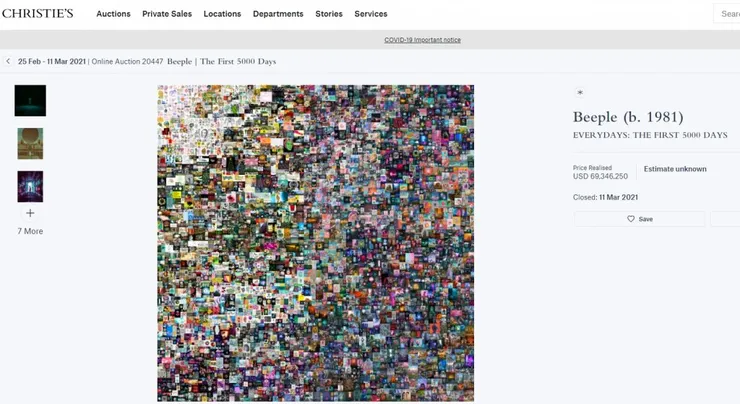
Task: Click the asterisk lot symbol icon
Action: (x=580, y=93)
